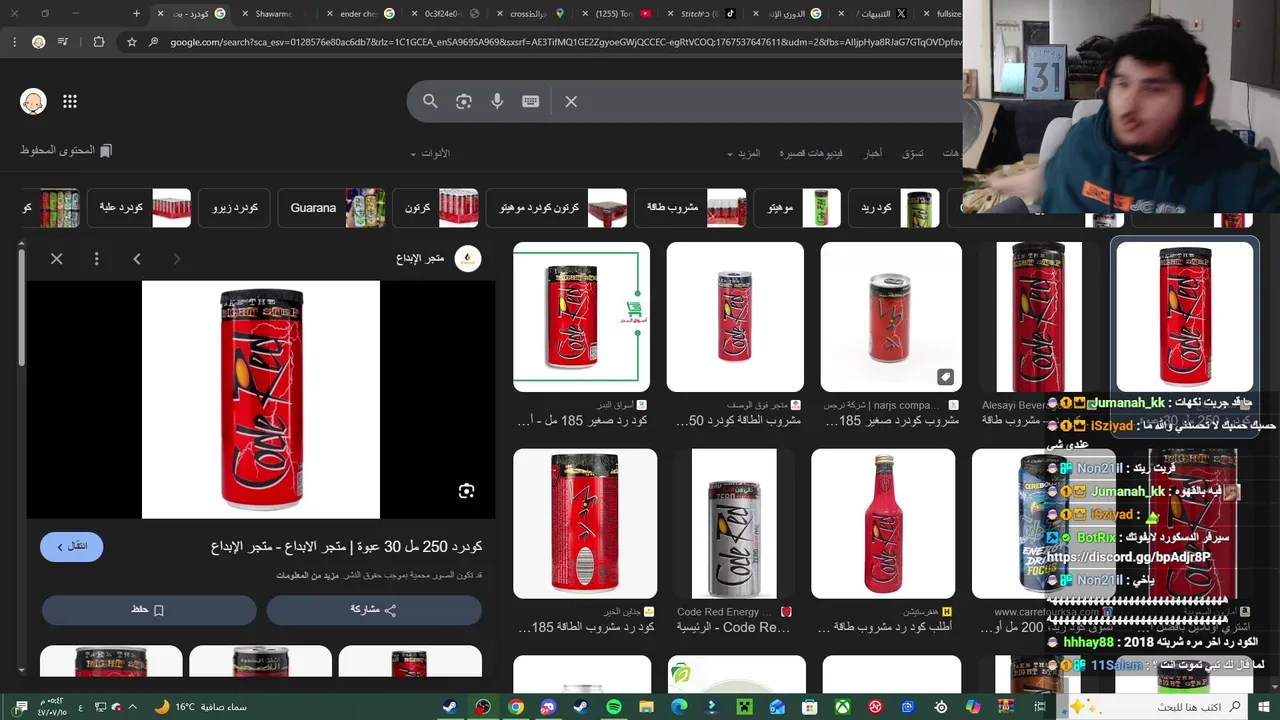Select the Guarana suggestion chip

coord(331,208)
